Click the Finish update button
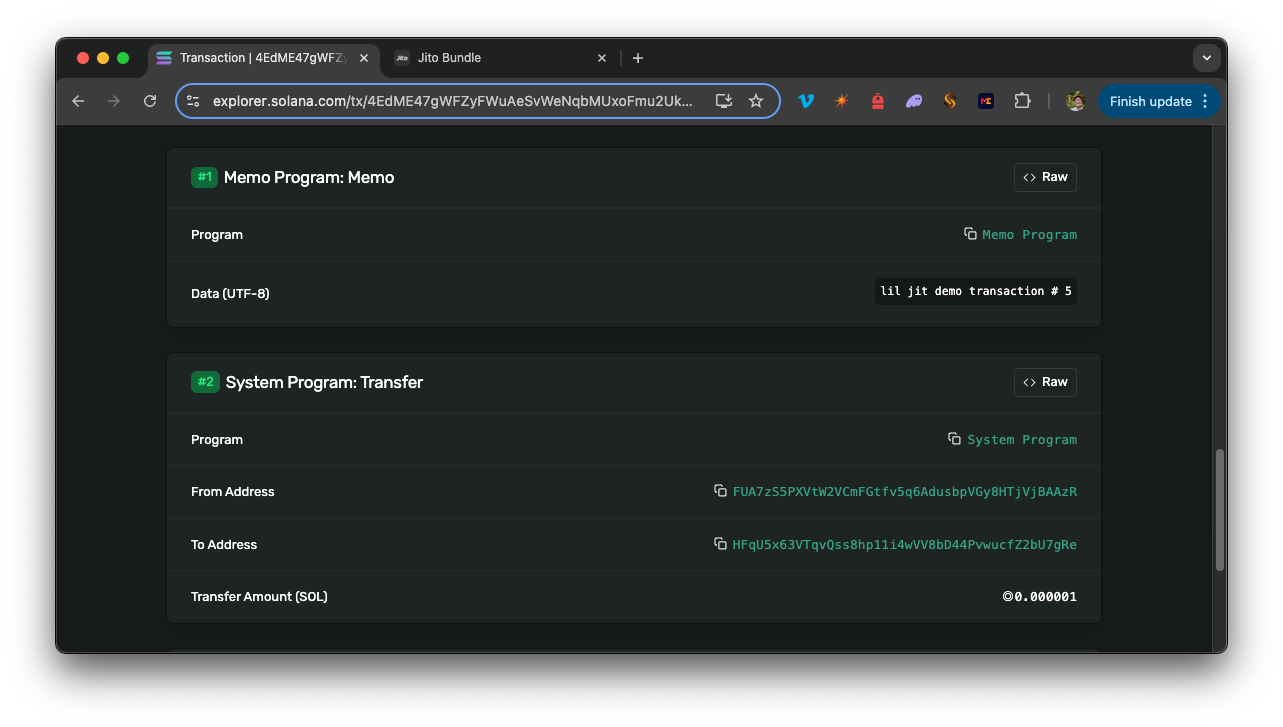This screenshot has height=727, width=1283. (x=1150, y=101)
